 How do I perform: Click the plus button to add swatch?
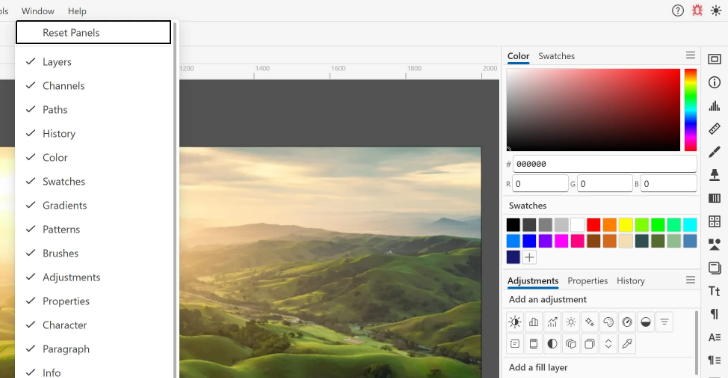[529, 257]
